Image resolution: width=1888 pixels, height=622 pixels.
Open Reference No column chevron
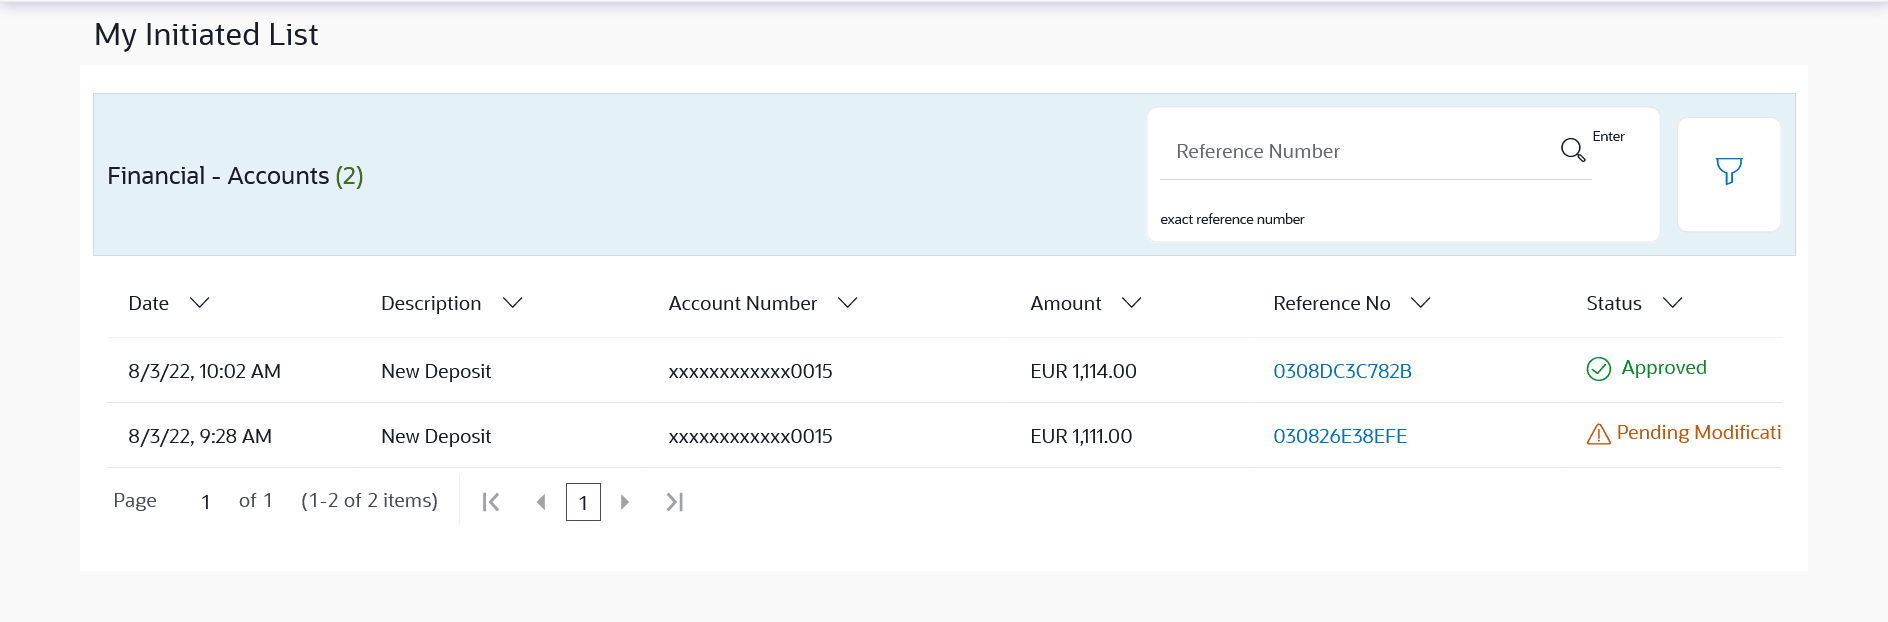[x=1420, y=303]
